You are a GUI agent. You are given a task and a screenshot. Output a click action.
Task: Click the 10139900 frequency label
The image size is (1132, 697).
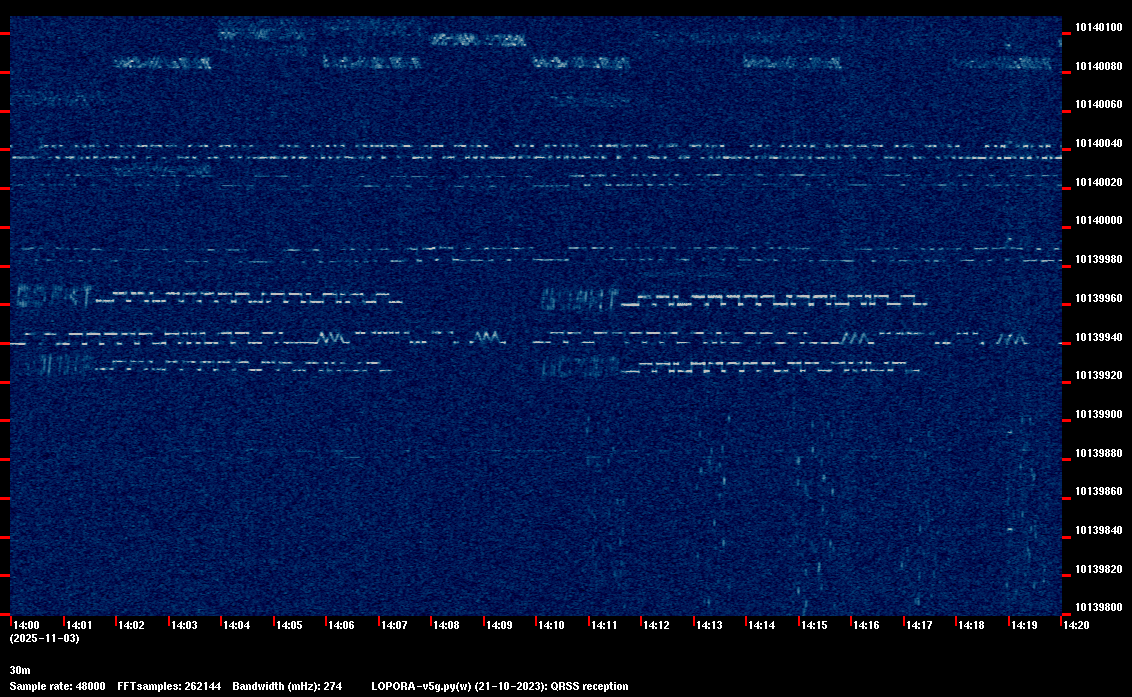(1099, 415)
